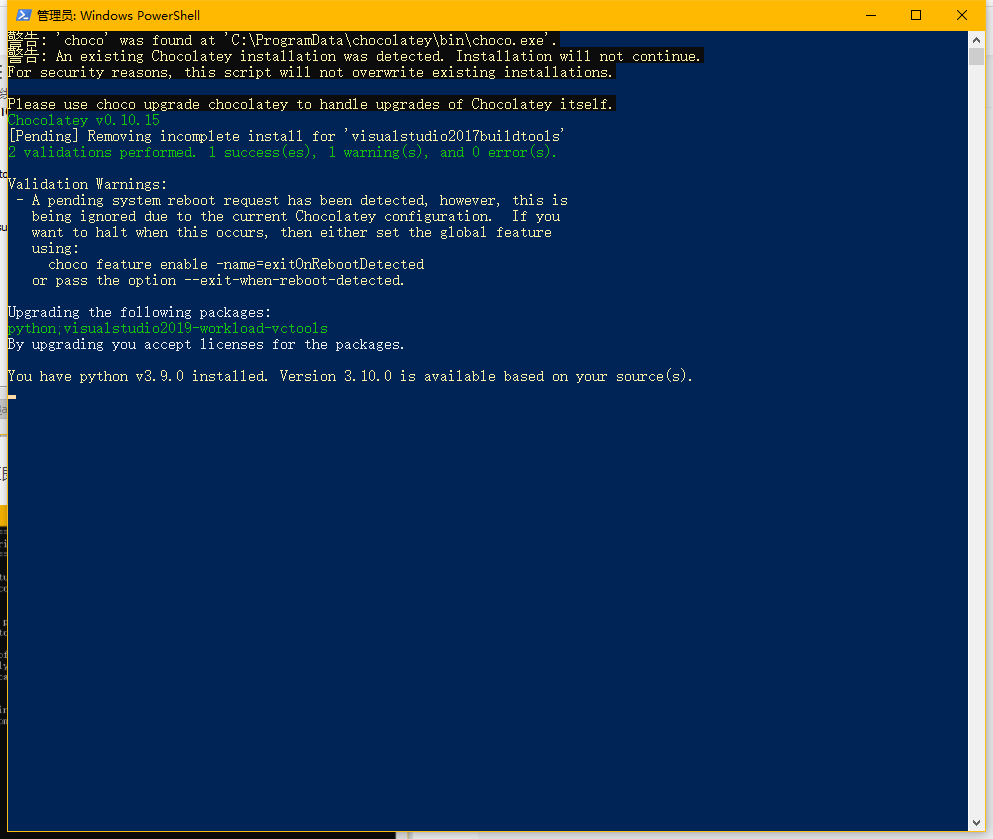This screenshot has width=993, height=839.
Task: Click the minimize button on PowerShell window
Action: (869, 15)
